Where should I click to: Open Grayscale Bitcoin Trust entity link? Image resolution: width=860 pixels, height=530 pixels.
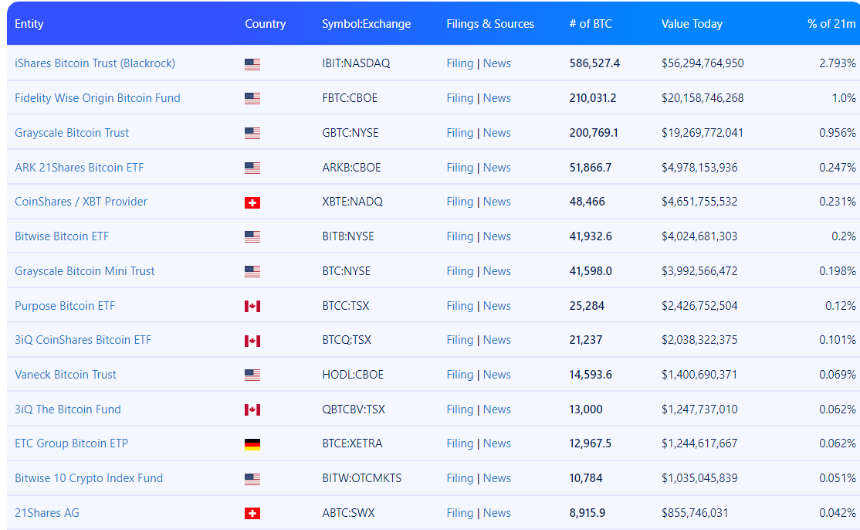(x=71, y=133)
